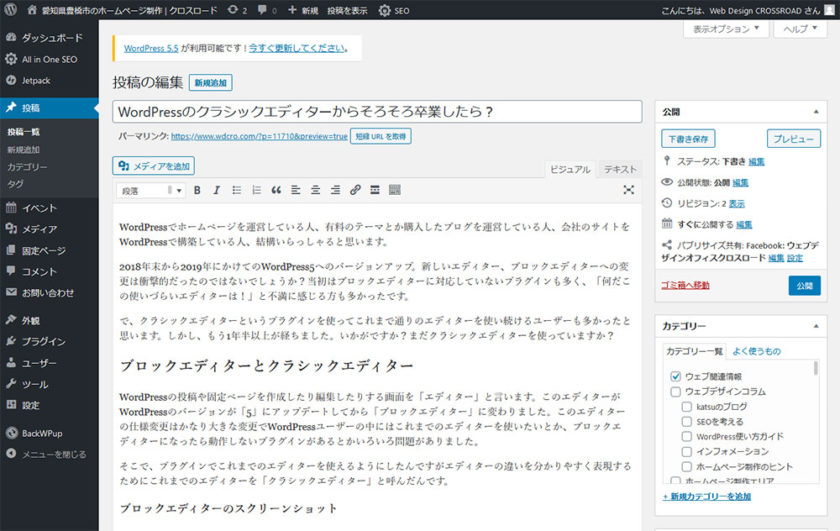Apply blockquote formatting
Image resolution: width=840 pixels, height=531 pixels.
[276, 190]
